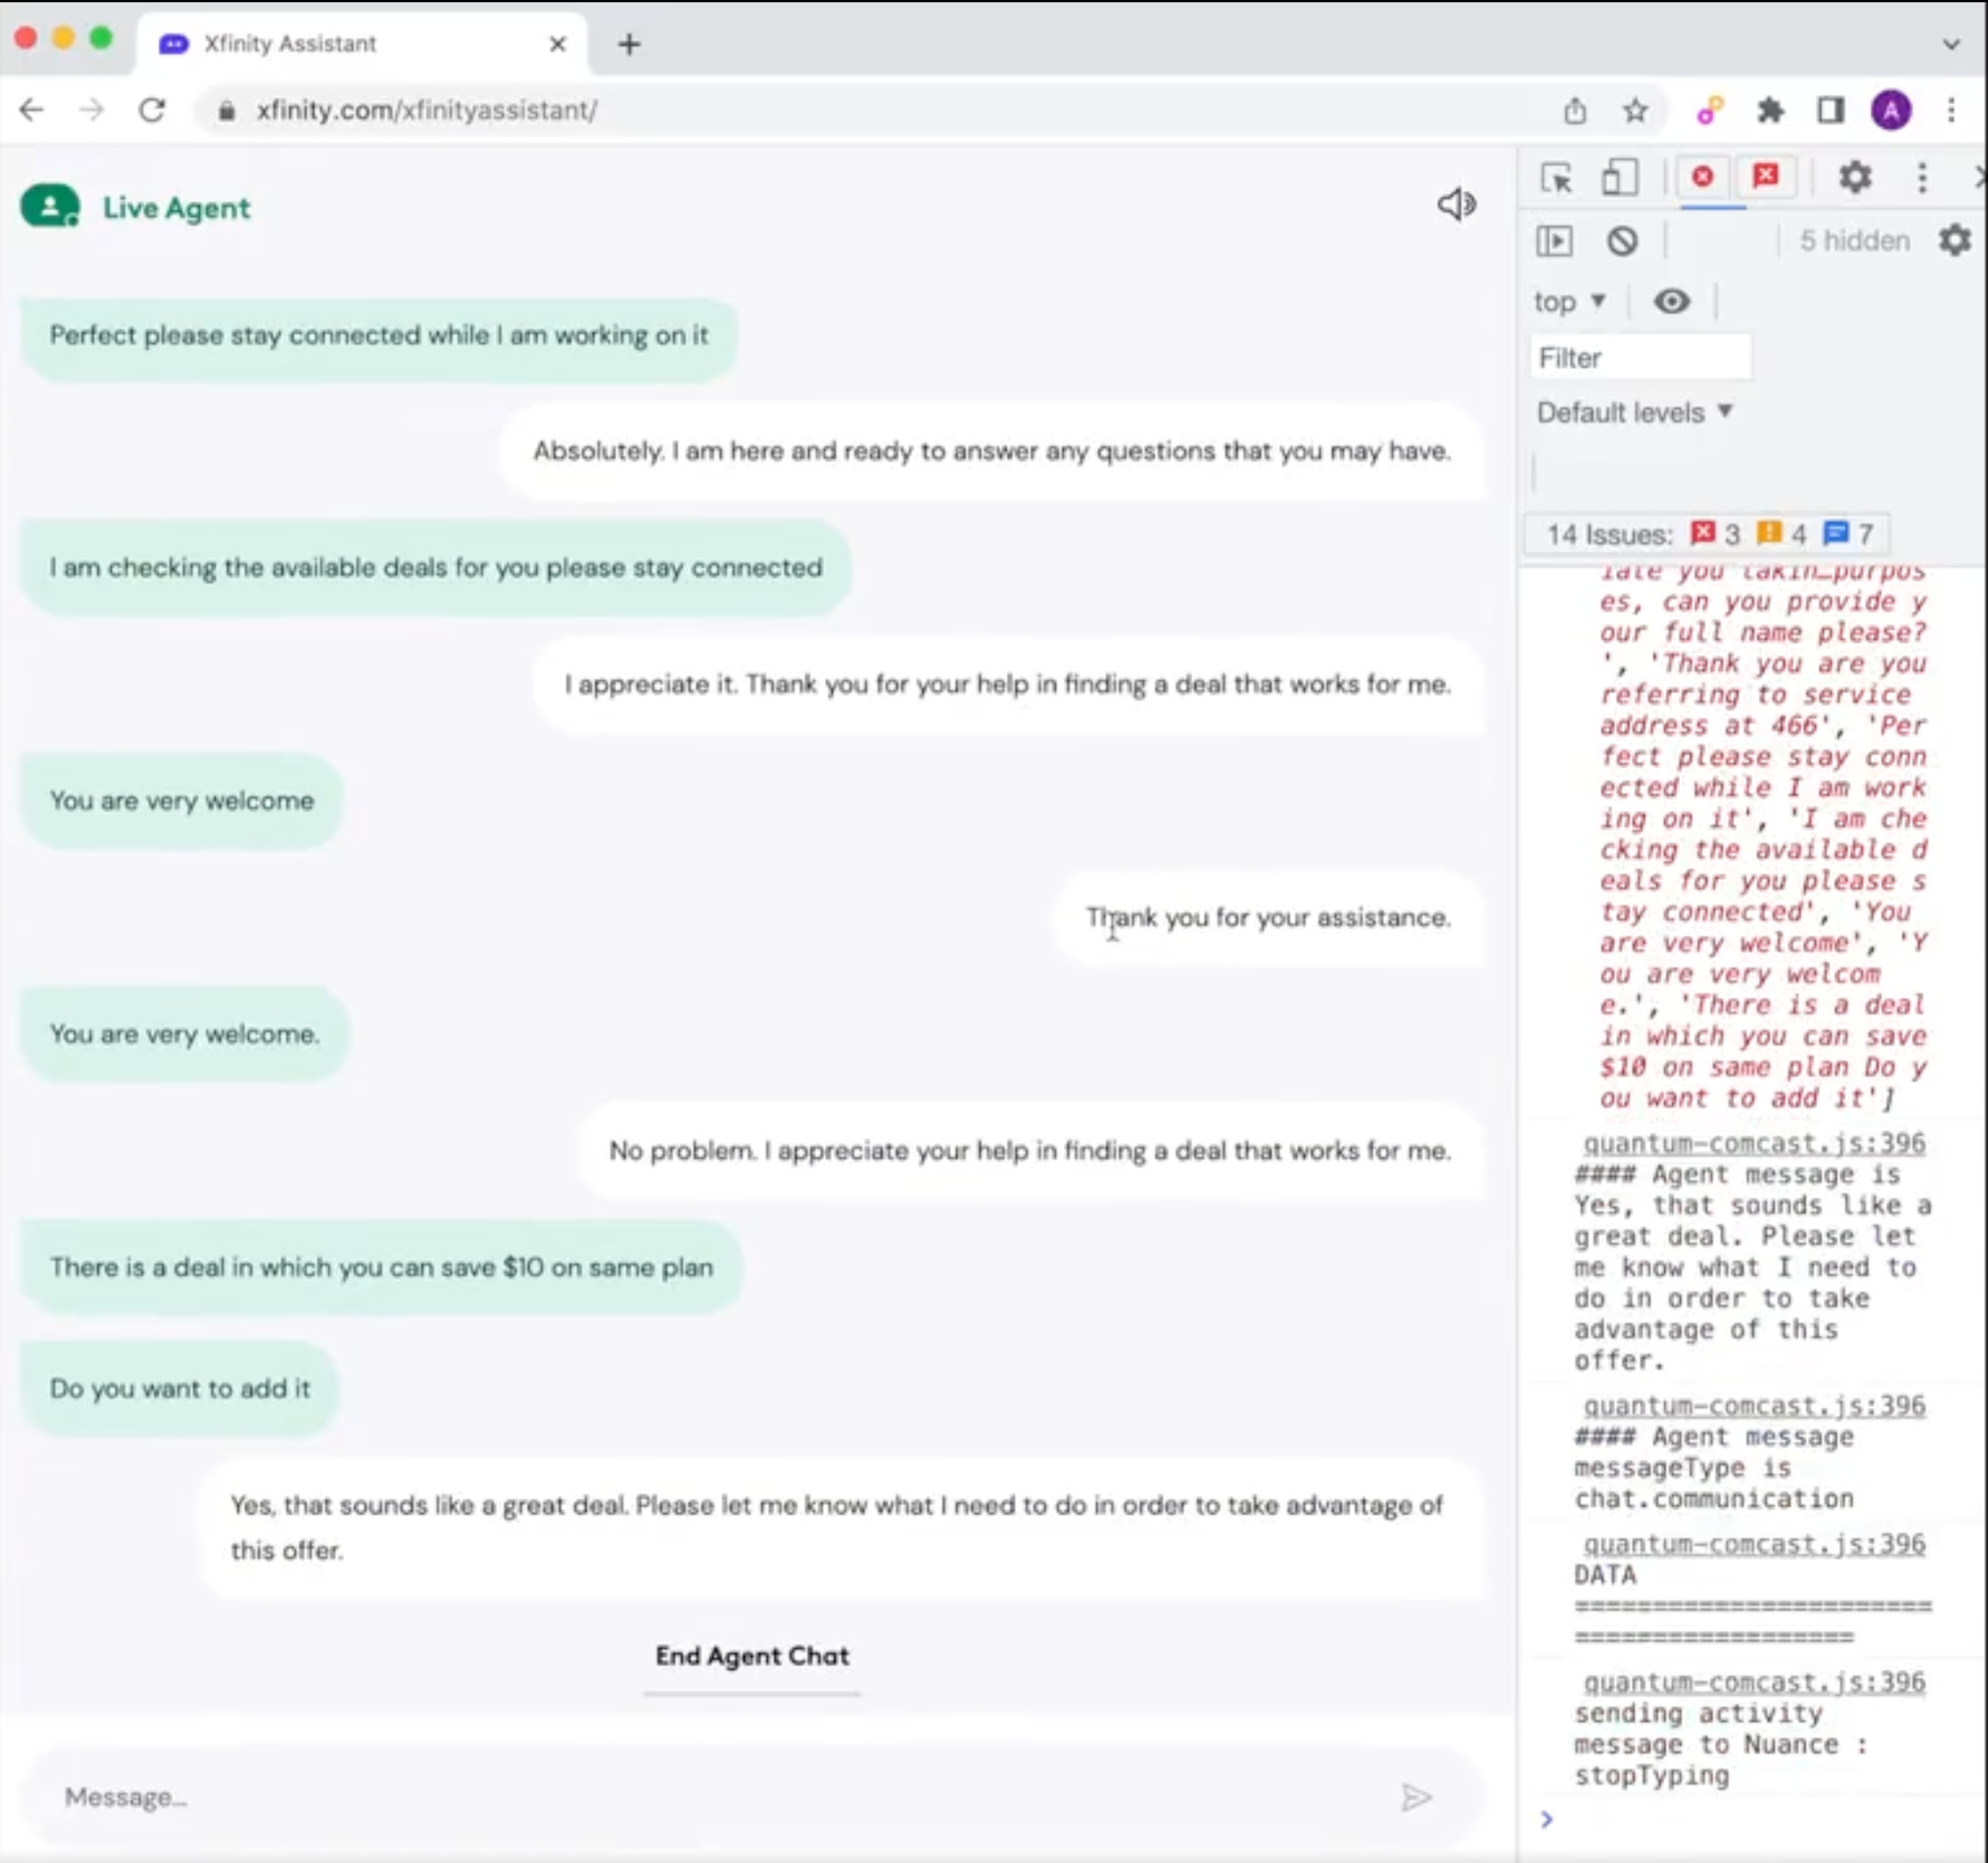
Task: Click the 4 warnings issue badge
Action: point(1782,534)
